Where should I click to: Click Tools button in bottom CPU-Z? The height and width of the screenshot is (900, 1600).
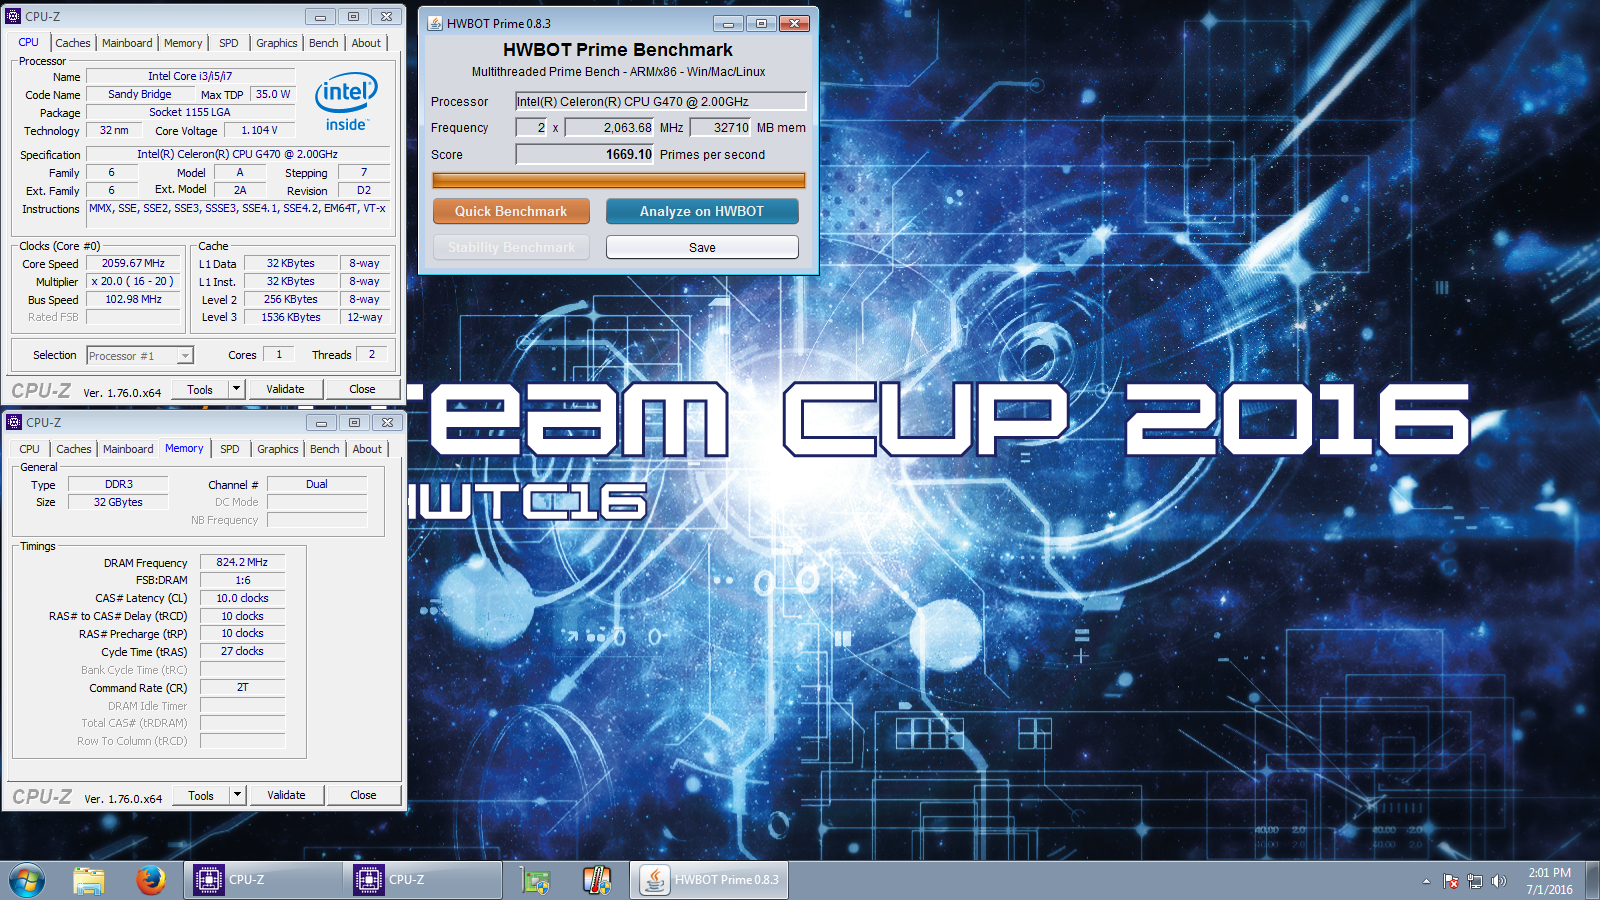201,795
